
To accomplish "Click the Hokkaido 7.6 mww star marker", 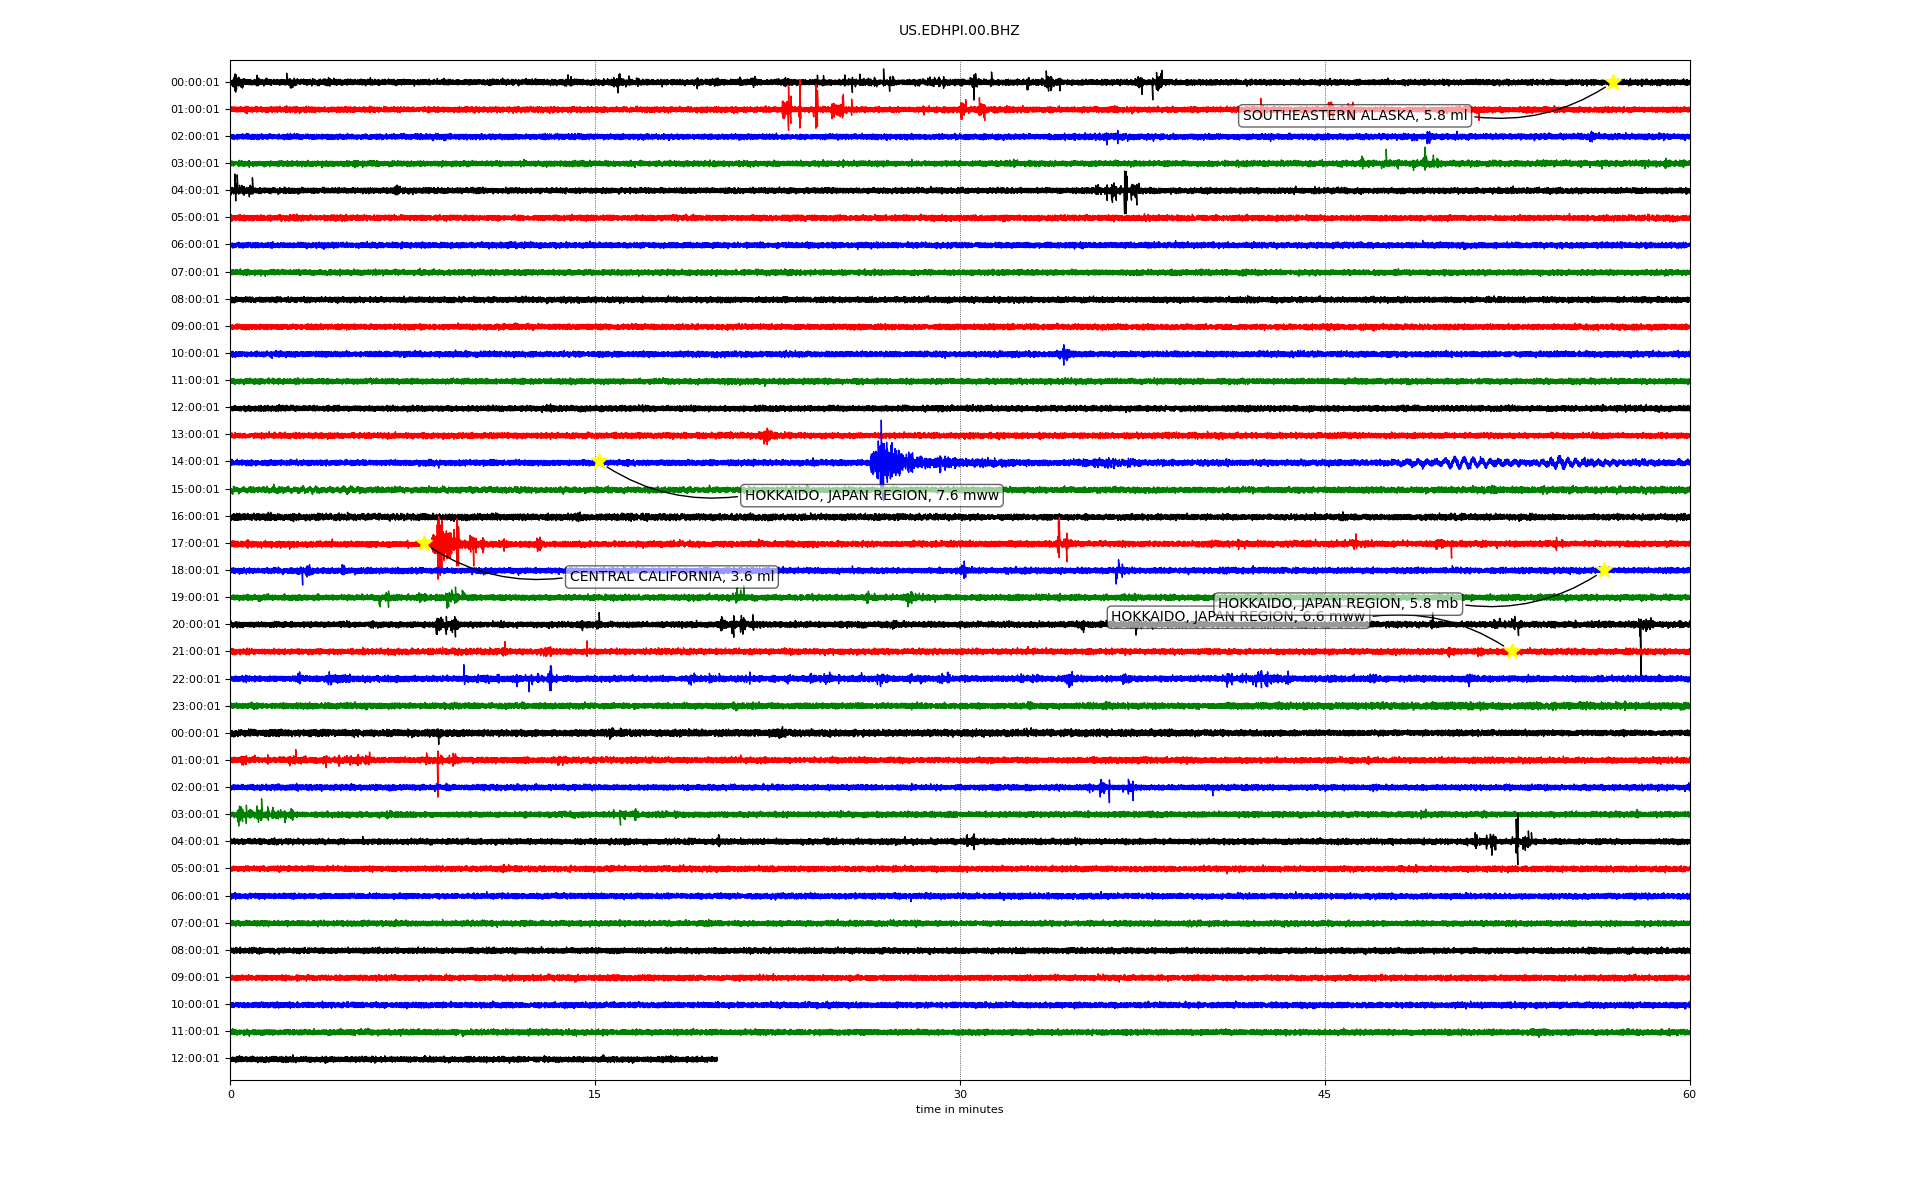I will point(599,461).
